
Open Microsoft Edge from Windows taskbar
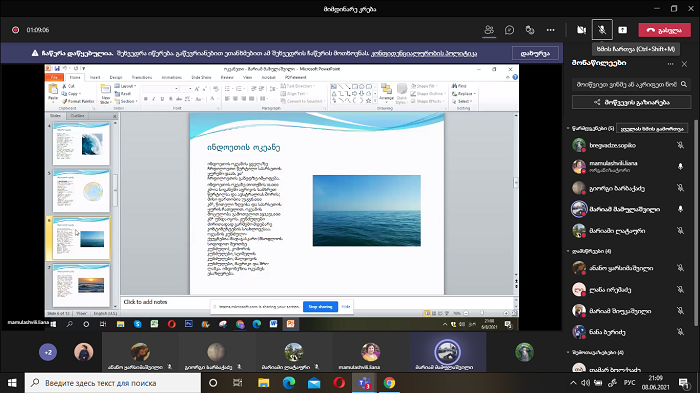pos(289,383)
